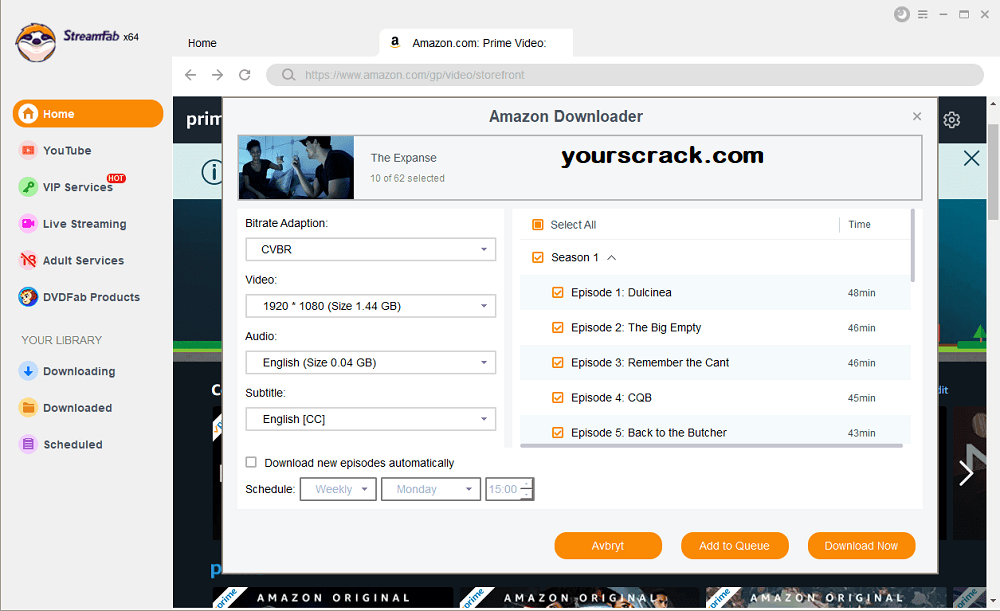The height and width of the screenshot is (611, 1000).
Task: Click The Expanse thumbnail image
Action: tap(297, 167)
